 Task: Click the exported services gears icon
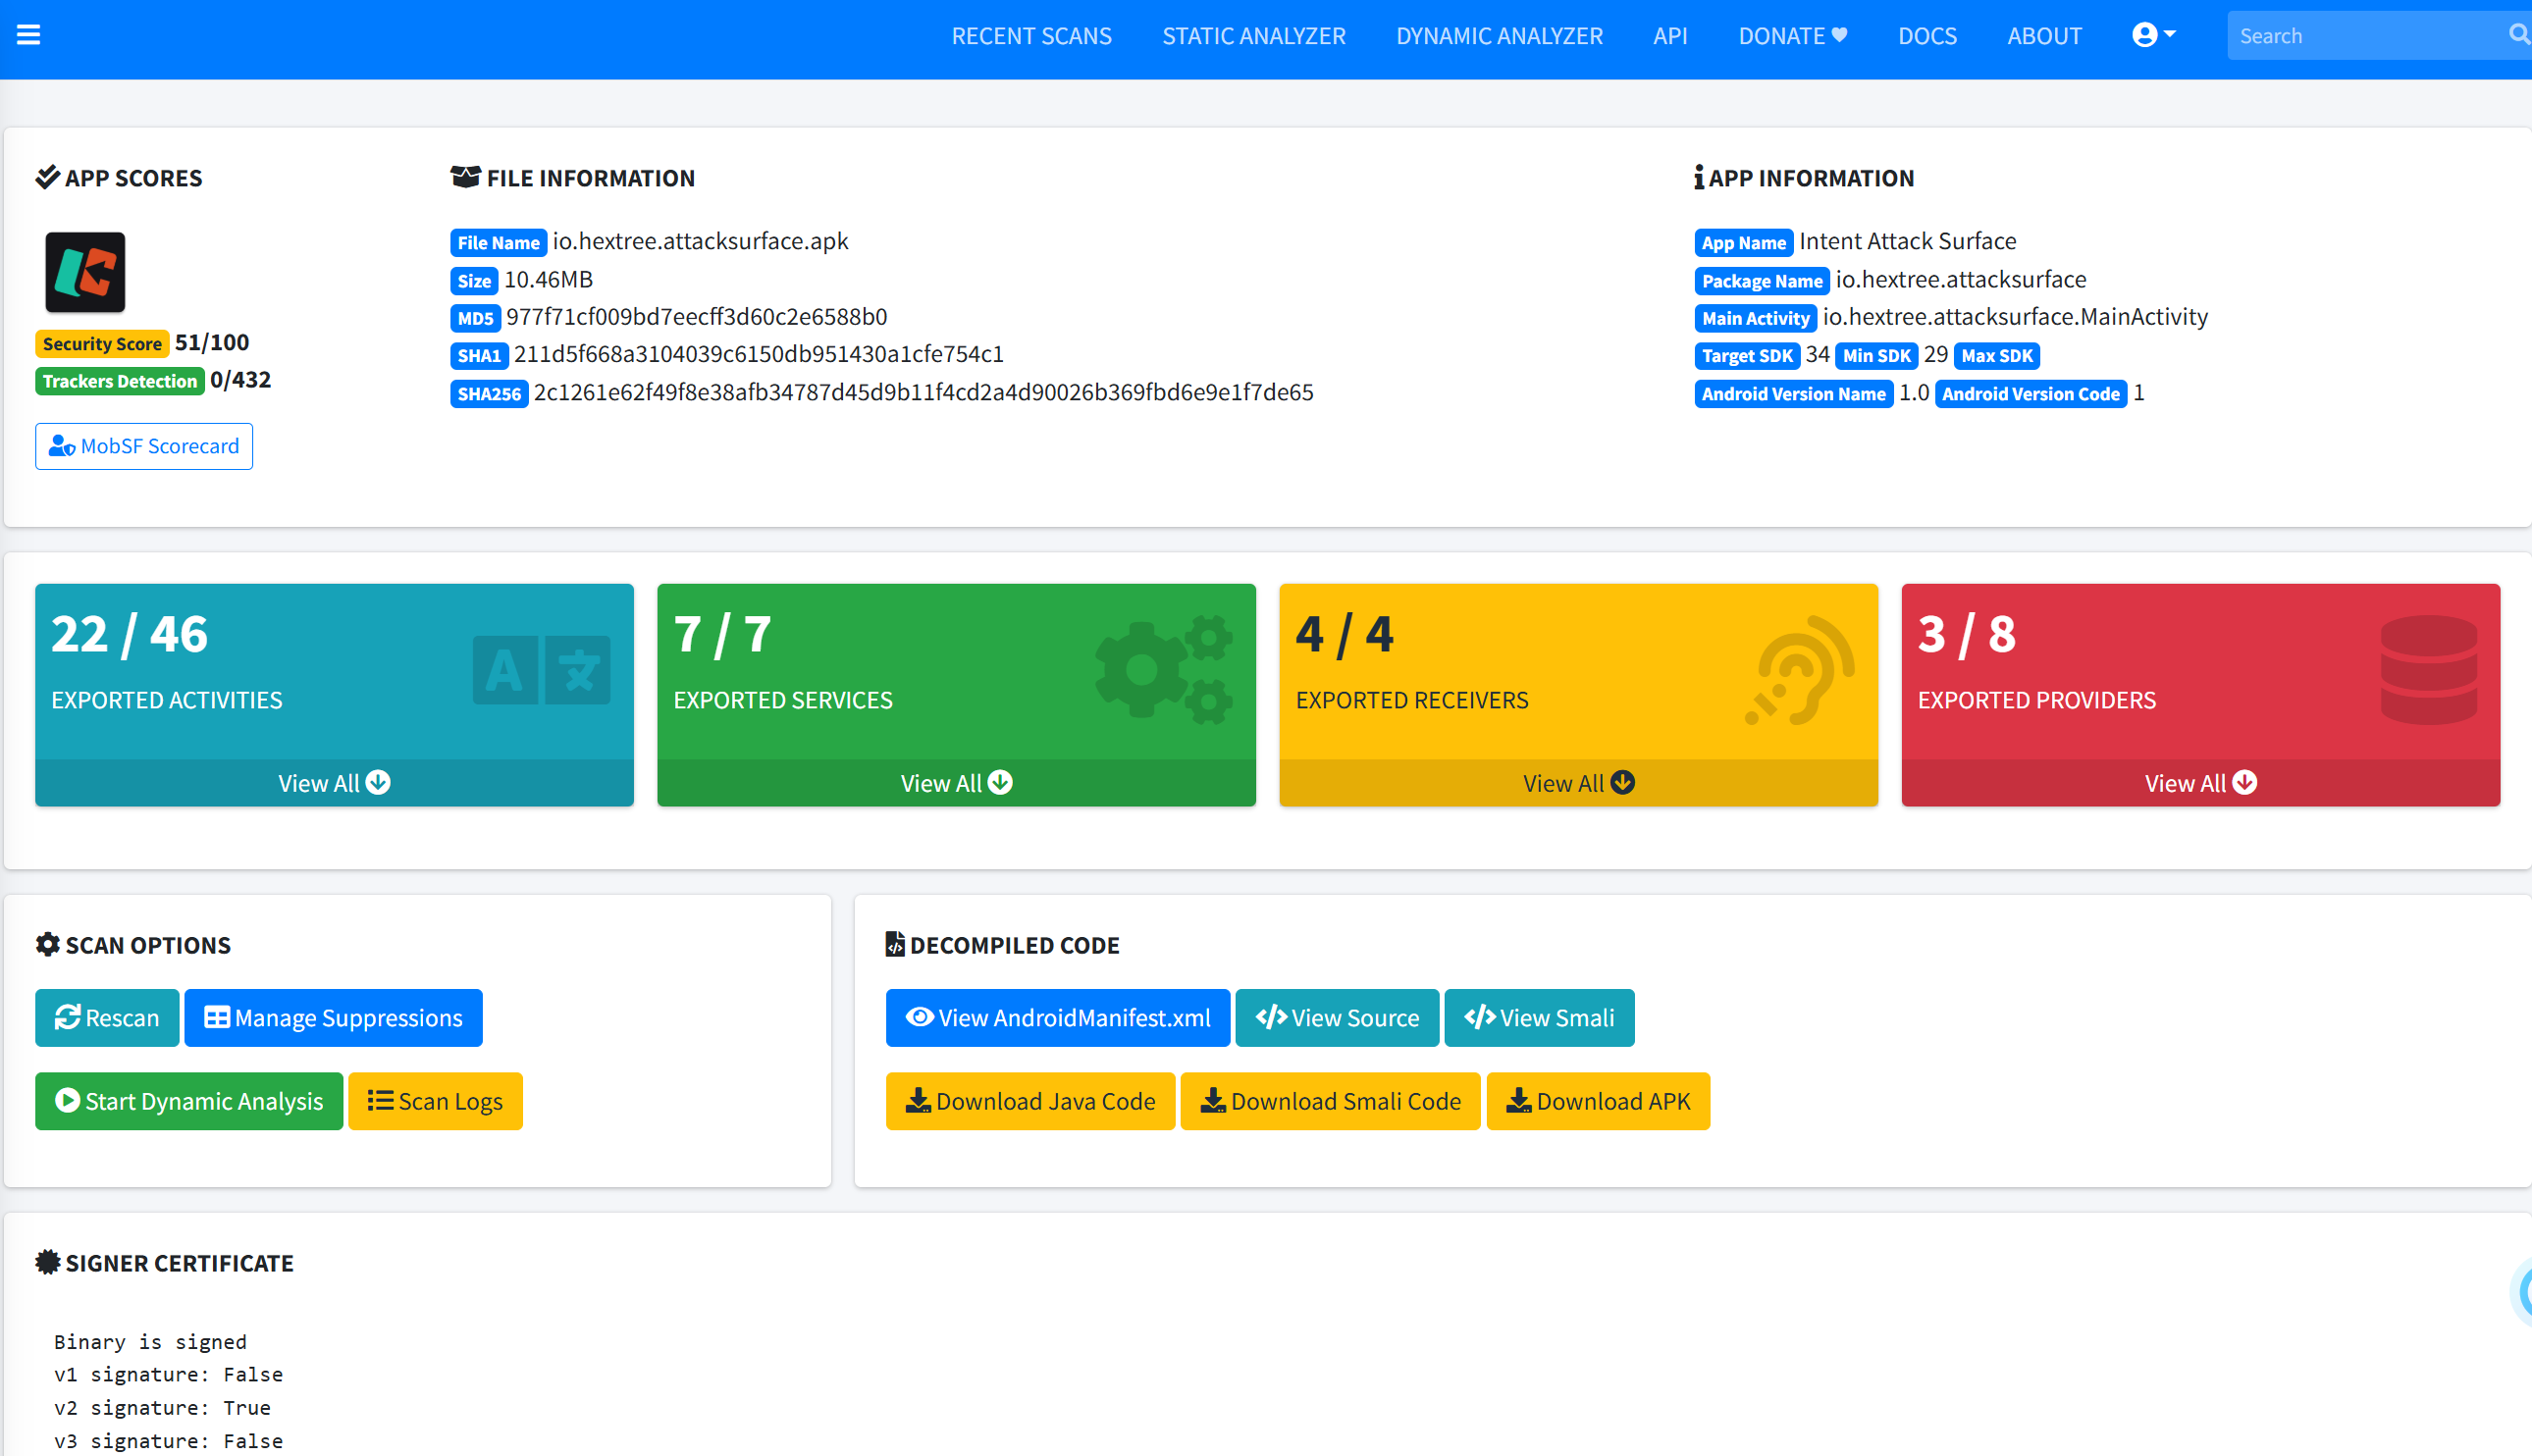tap(1163, 669)
